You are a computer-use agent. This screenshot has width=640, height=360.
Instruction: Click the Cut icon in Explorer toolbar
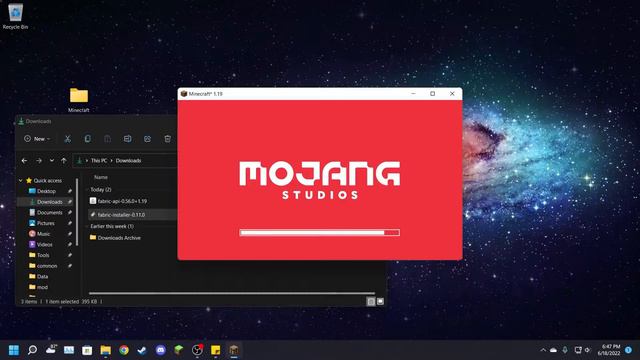pos(67,139)
